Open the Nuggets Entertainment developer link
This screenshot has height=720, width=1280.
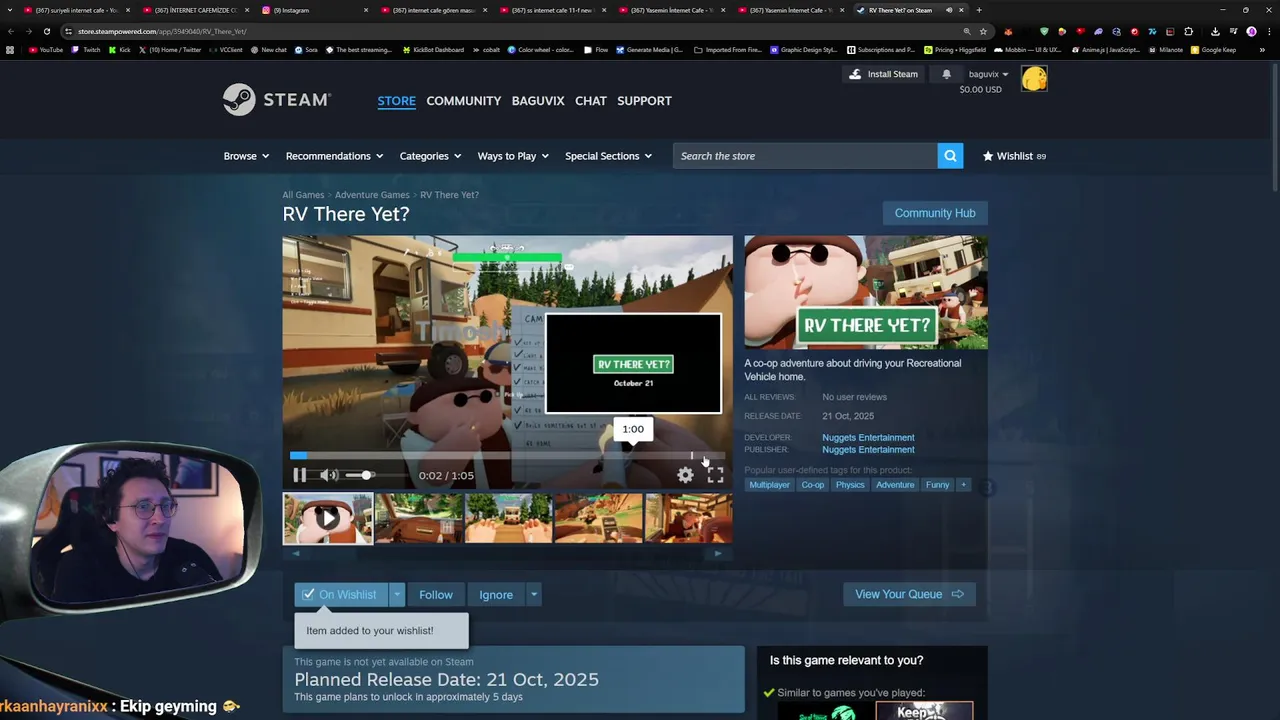point(868,438)
